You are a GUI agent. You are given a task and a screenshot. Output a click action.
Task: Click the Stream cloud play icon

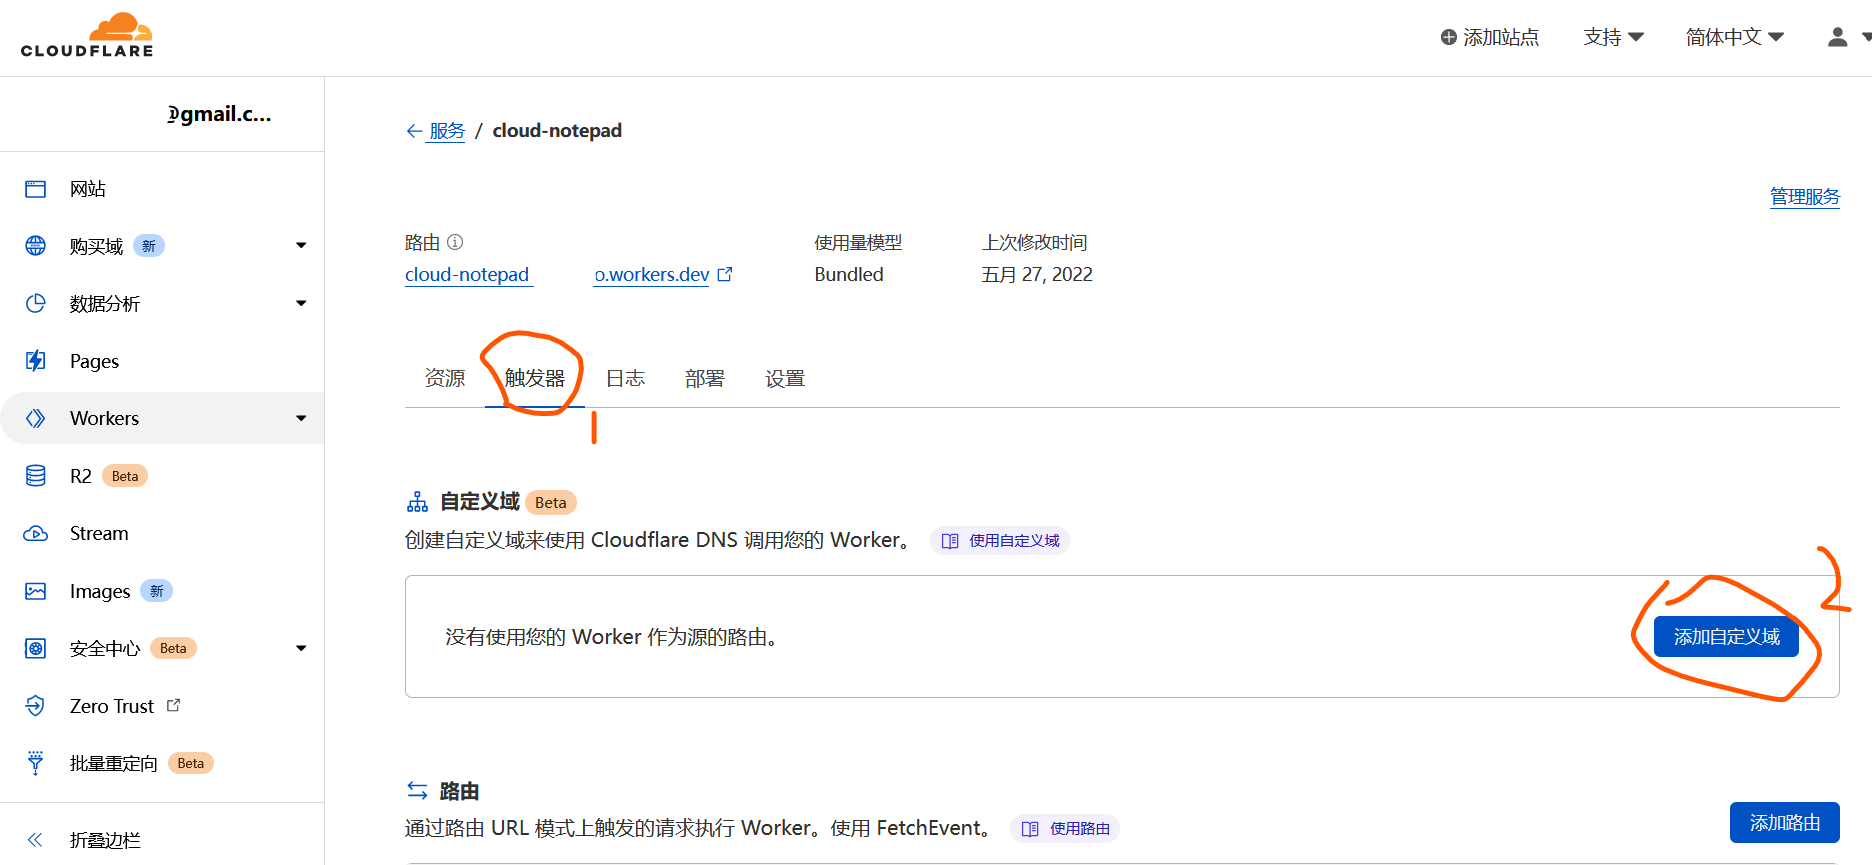pyautogui.click(x=36, y=533)
